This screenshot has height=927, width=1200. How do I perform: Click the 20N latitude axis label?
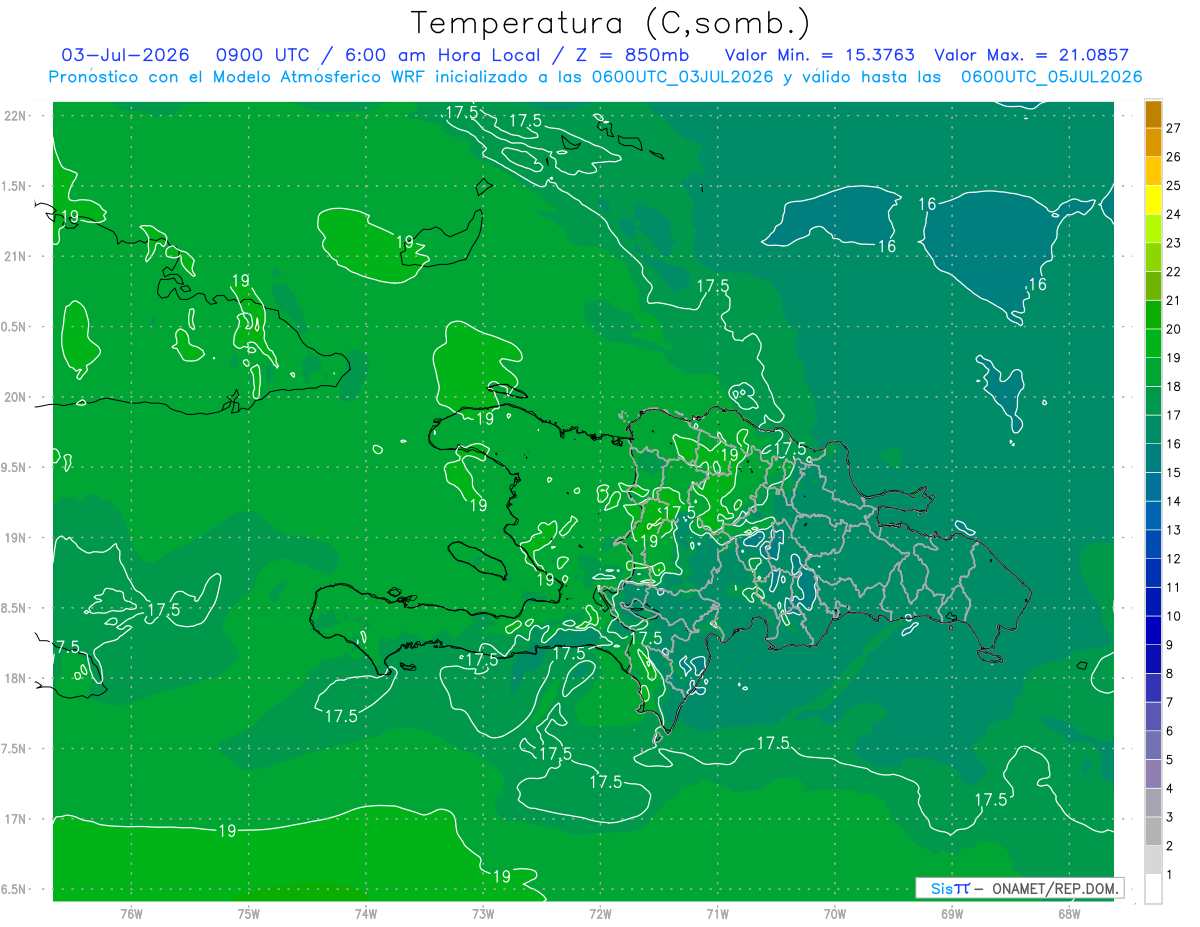[14, 397]
